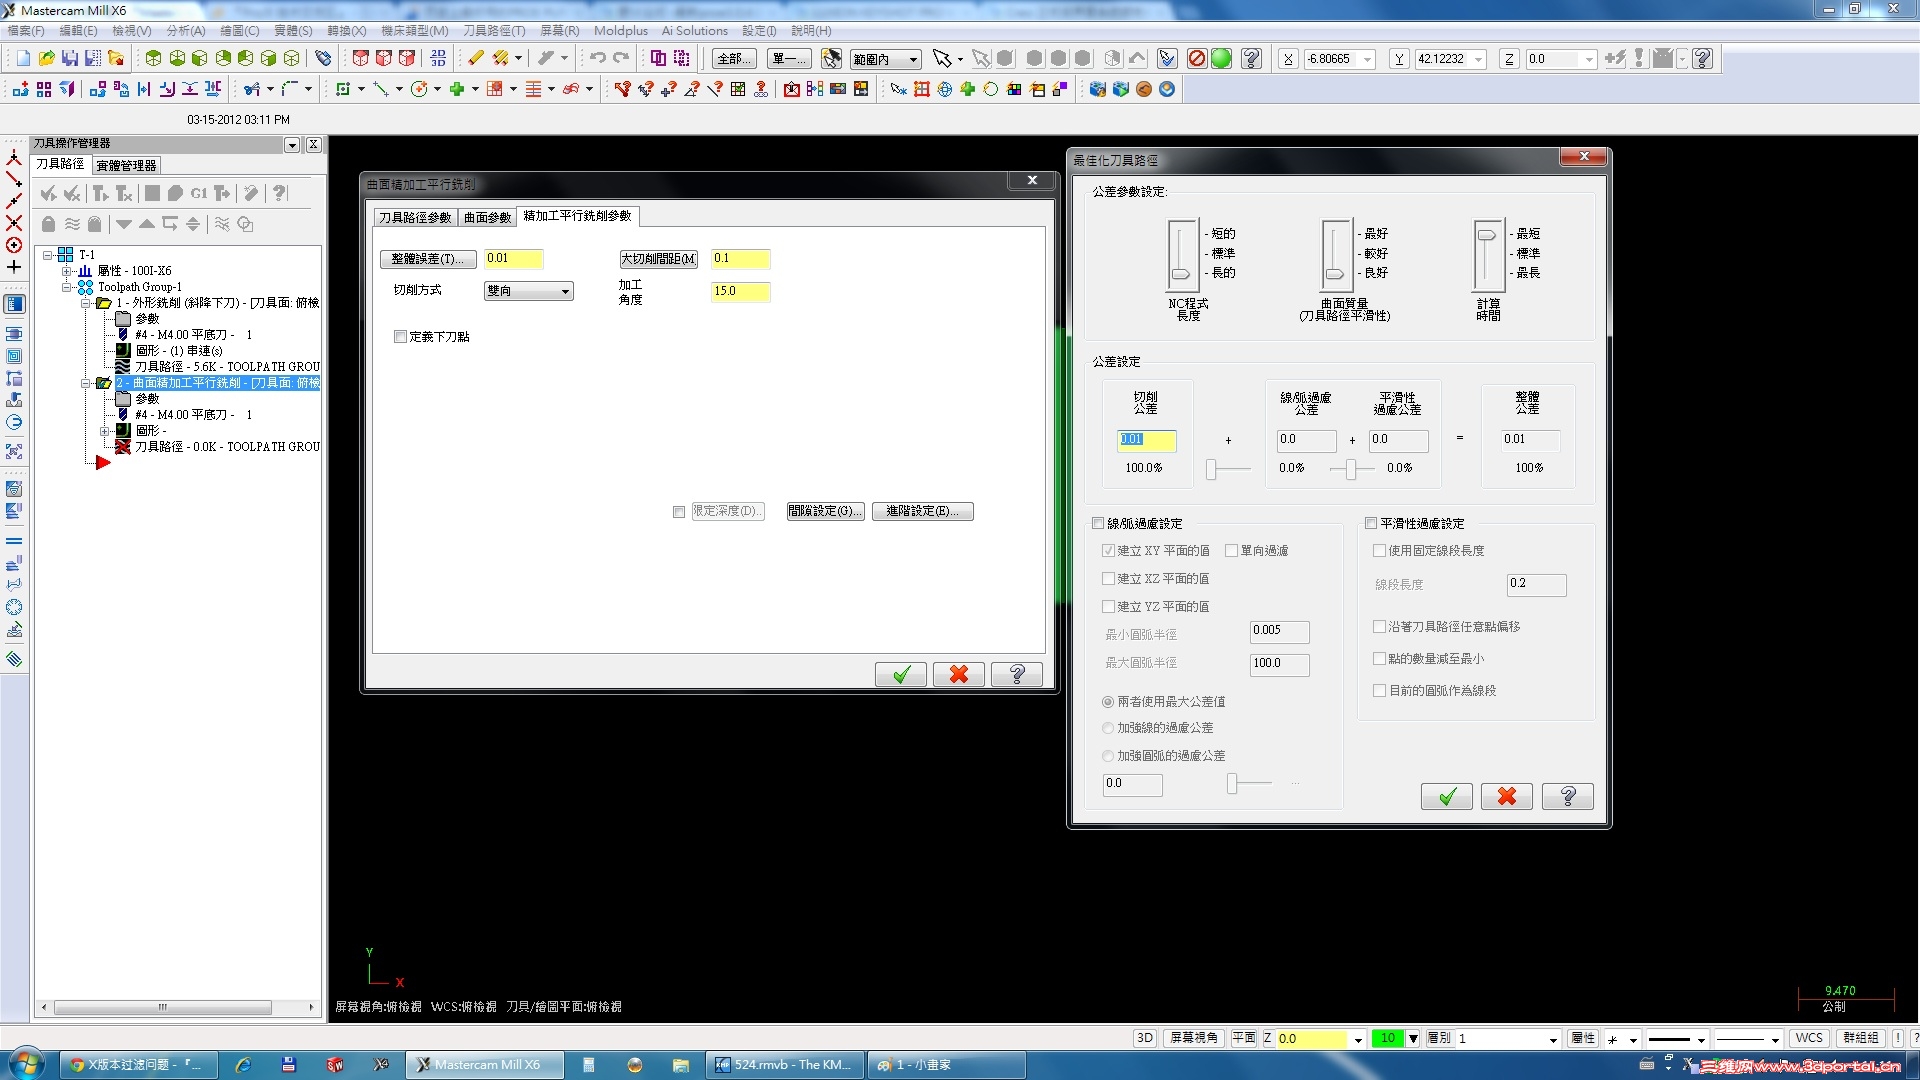Check the 線/弧過慮設定 checkbox
This screenshot has width=1920, height=1080.
1098,523
